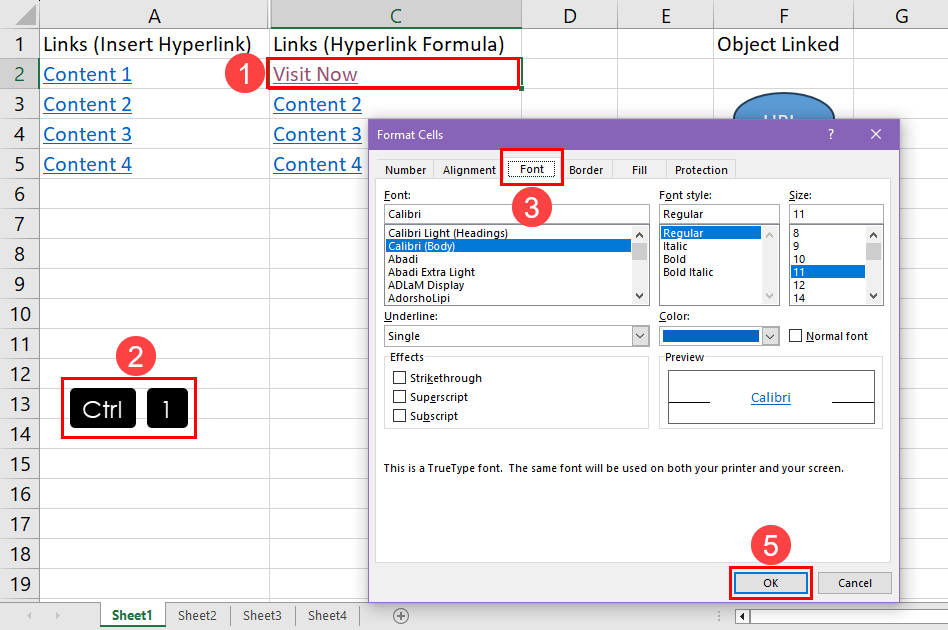
Task: Close the Format Cells dialog
Action: (x=875, y=134)
